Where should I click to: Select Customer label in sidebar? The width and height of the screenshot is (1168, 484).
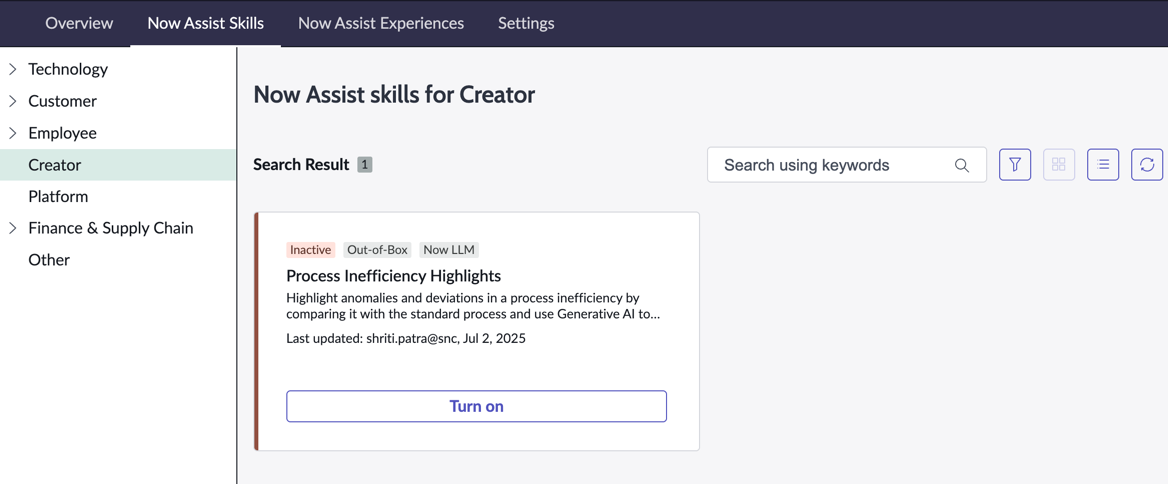point(63,101)
